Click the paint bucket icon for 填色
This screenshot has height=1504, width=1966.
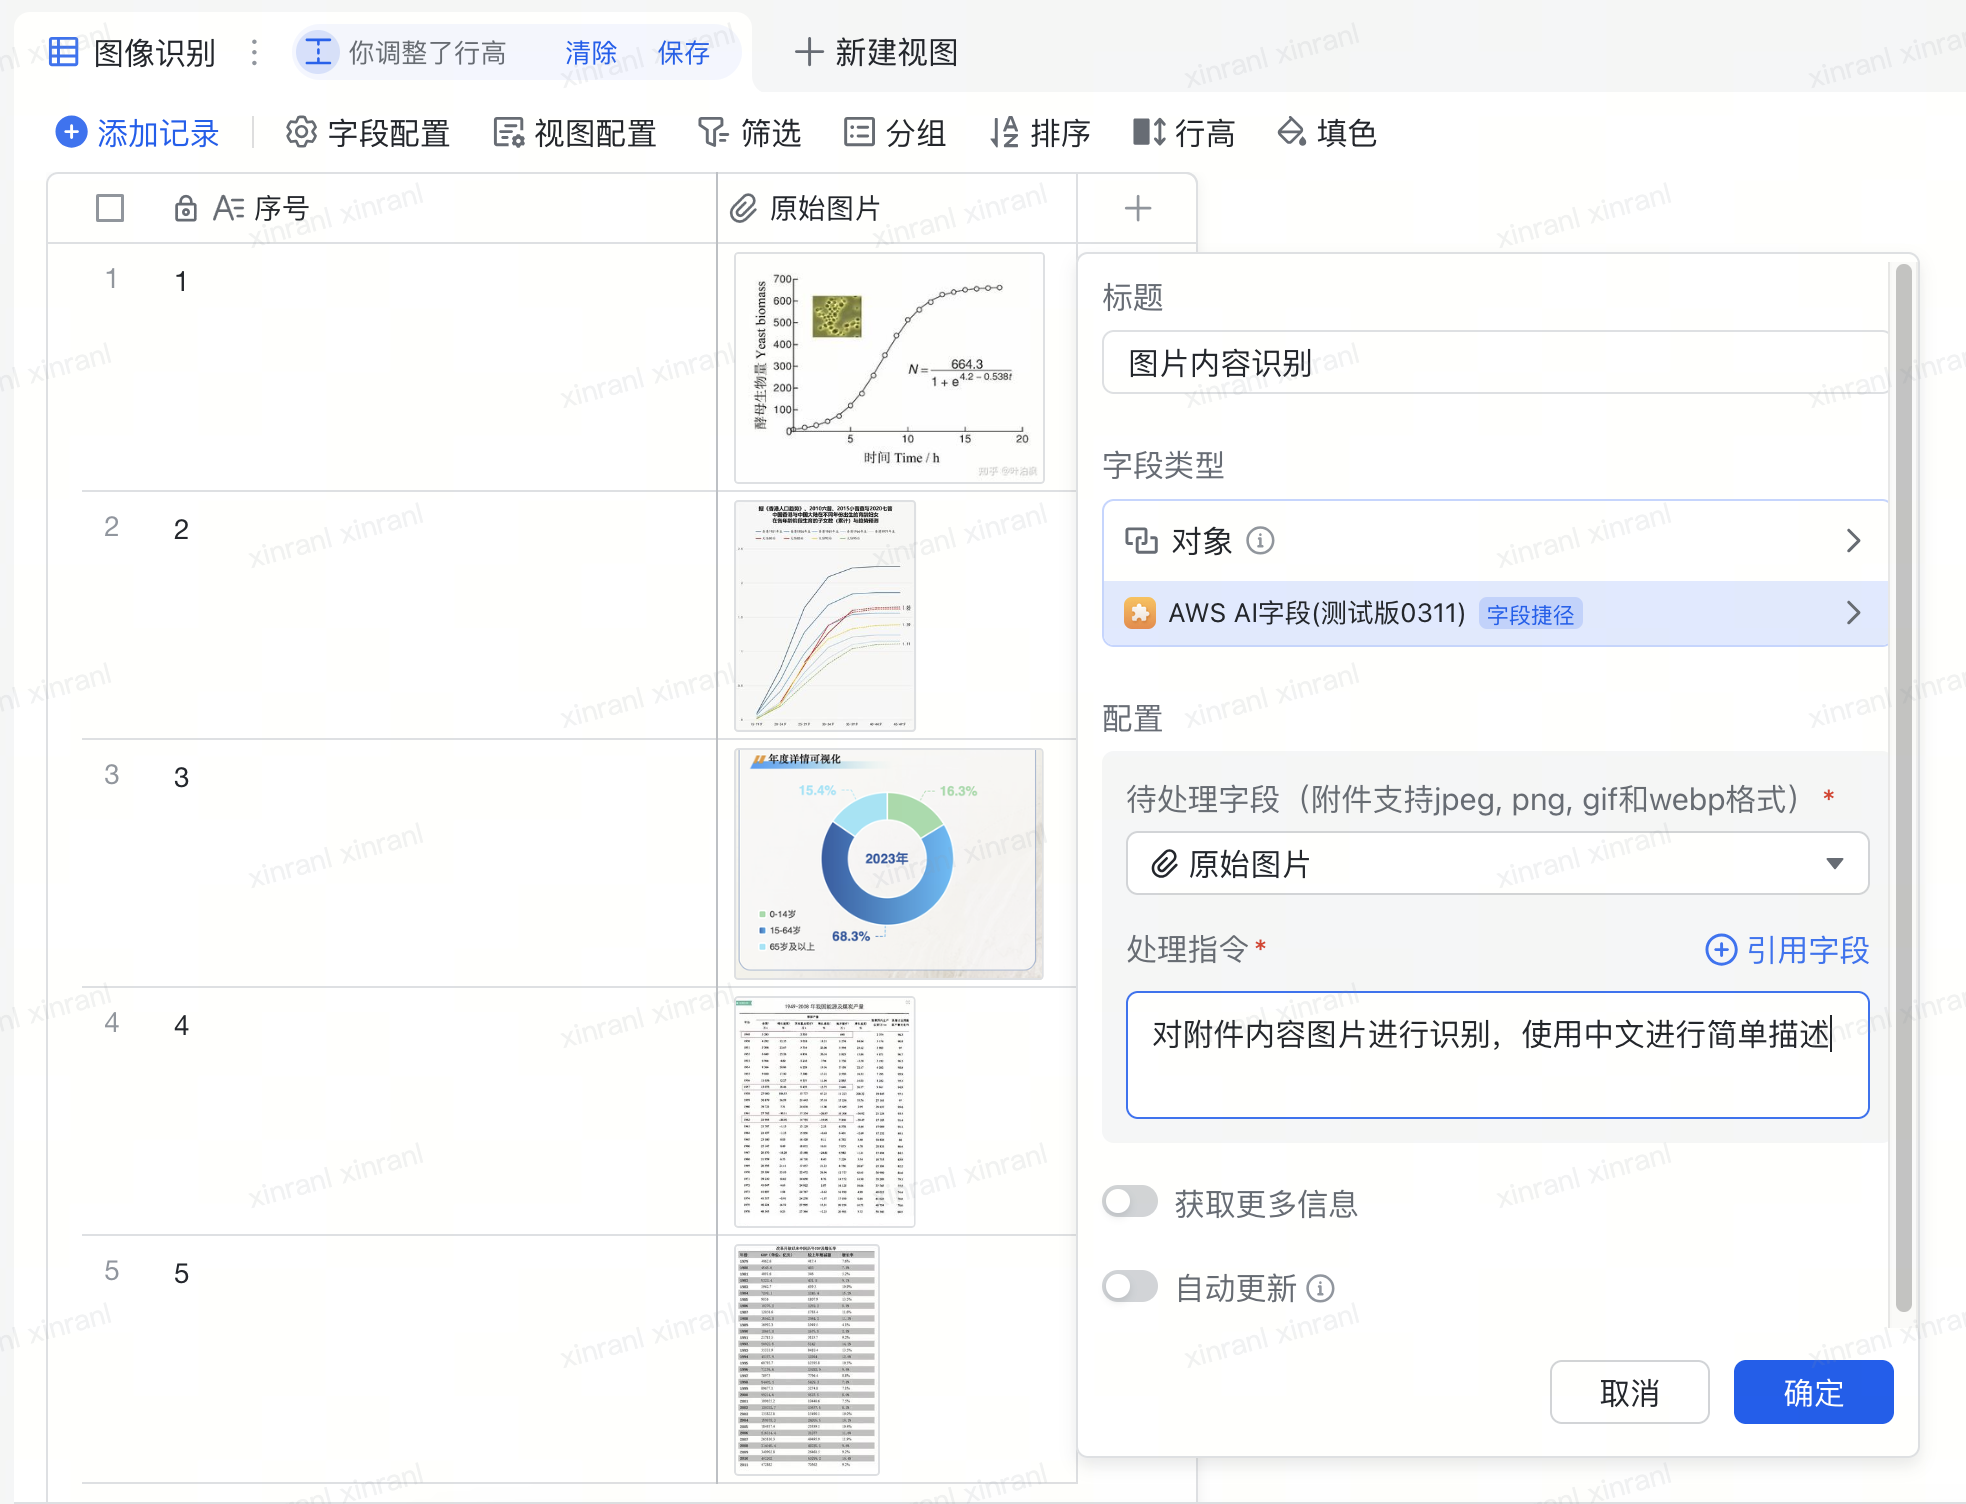tap(1292, 132)
